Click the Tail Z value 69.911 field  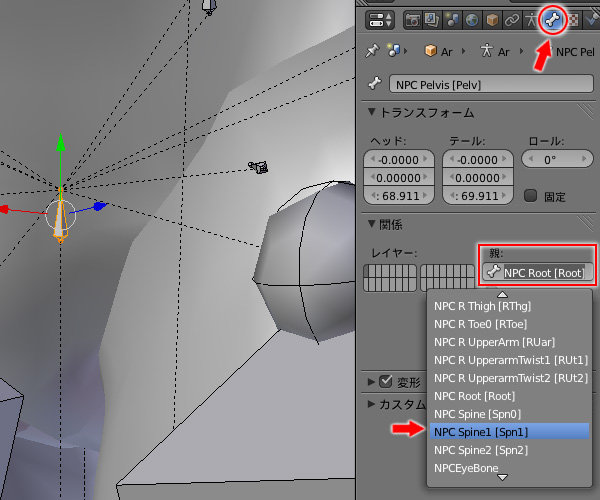coord(478,195)
